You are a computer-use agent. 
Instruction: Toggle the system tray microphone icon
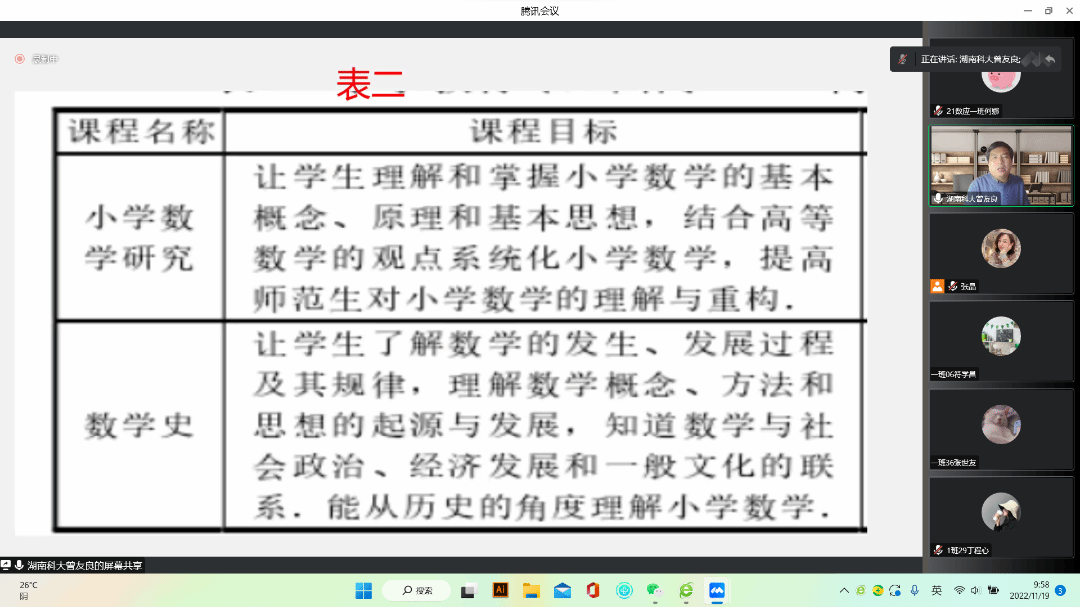point(914,590)
